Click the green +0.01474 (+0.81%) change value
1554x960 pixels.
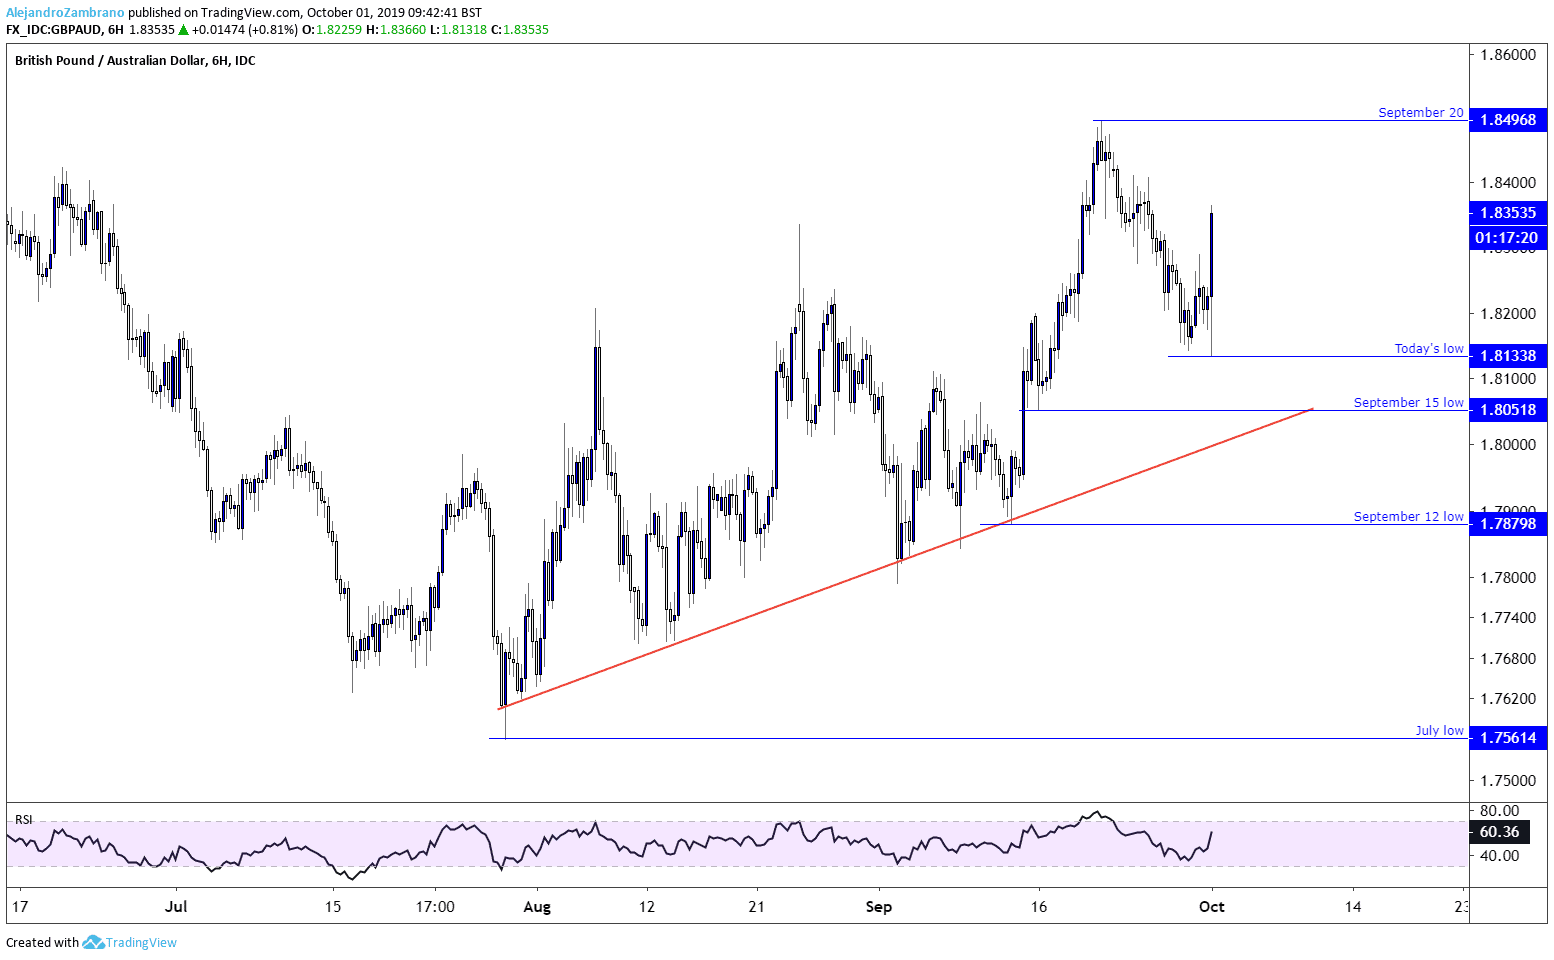coord(244,30)
